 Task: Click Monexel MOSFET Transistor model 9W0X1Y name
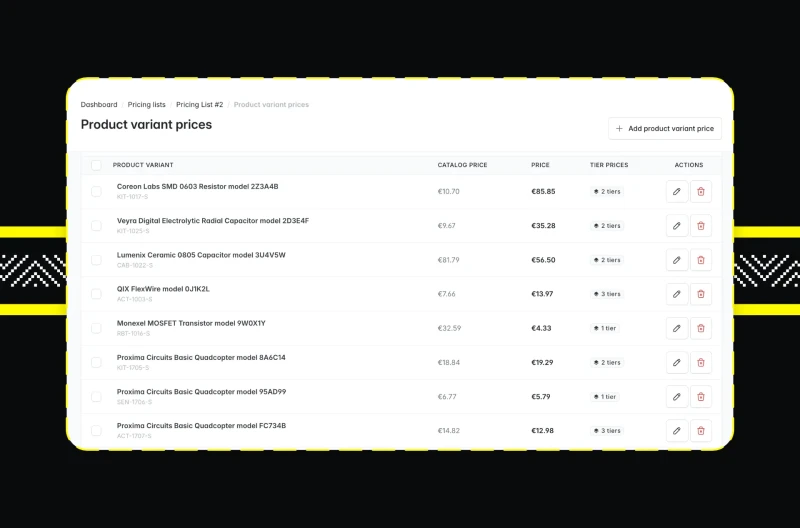click(191, 323)
